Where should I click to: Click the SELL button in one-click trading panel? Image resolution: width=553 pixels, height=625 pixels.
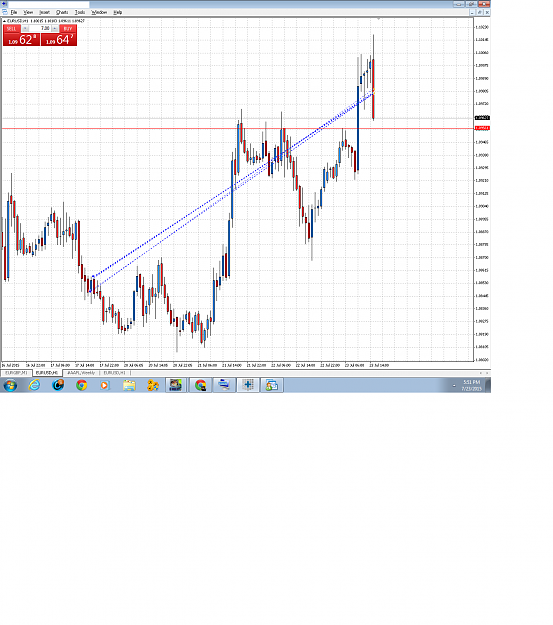12,29
